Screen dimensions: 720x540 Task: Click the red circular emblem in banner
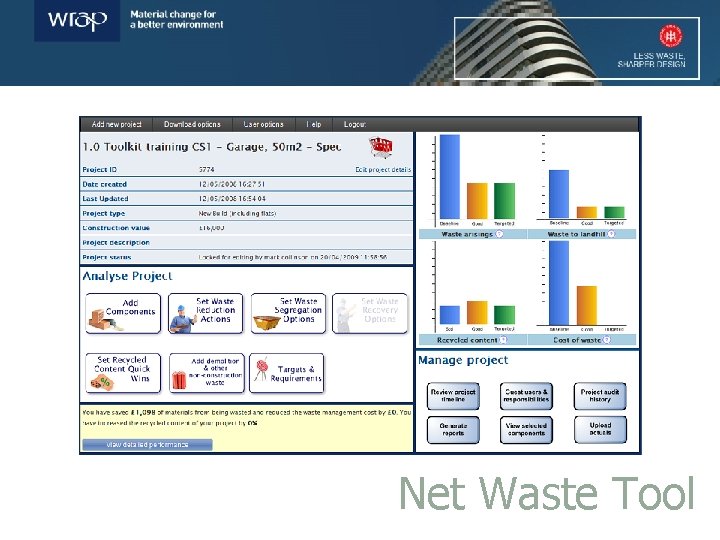671,36
